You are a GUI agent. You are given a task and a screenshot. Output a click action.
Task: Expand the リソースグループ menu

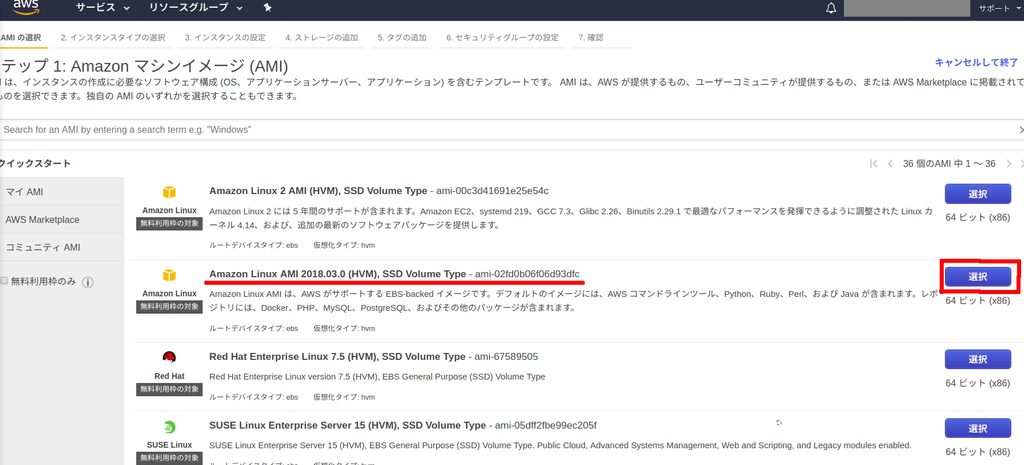(x=196, y=8)
